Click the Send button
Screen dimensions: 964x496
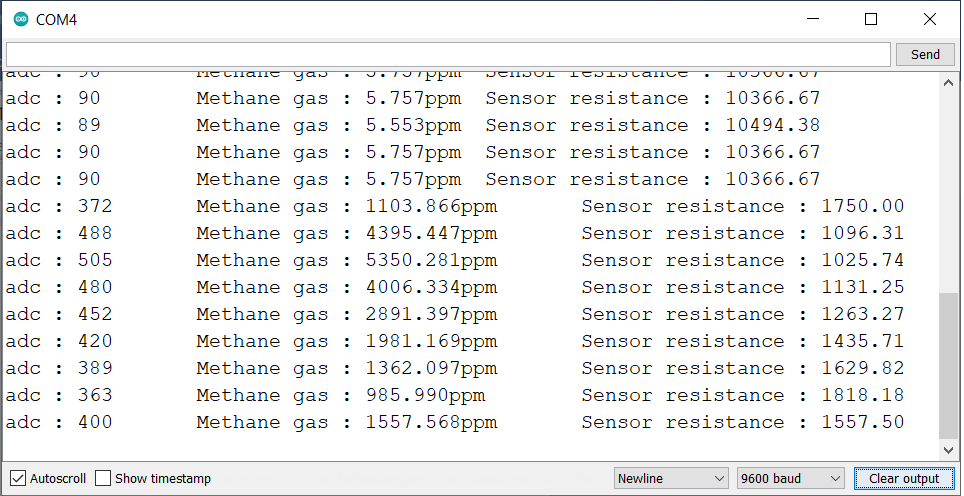click(925, 54)
